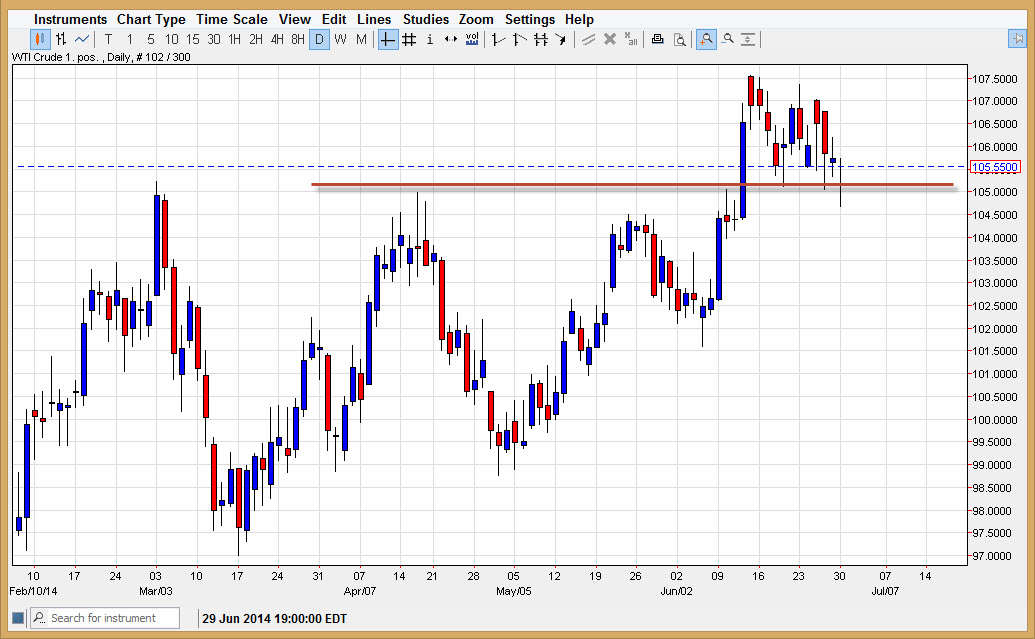The height and width of the screenshot is (639, 1035).
Task: Select the crosshair cursor tool
Action: coord(387,39)
